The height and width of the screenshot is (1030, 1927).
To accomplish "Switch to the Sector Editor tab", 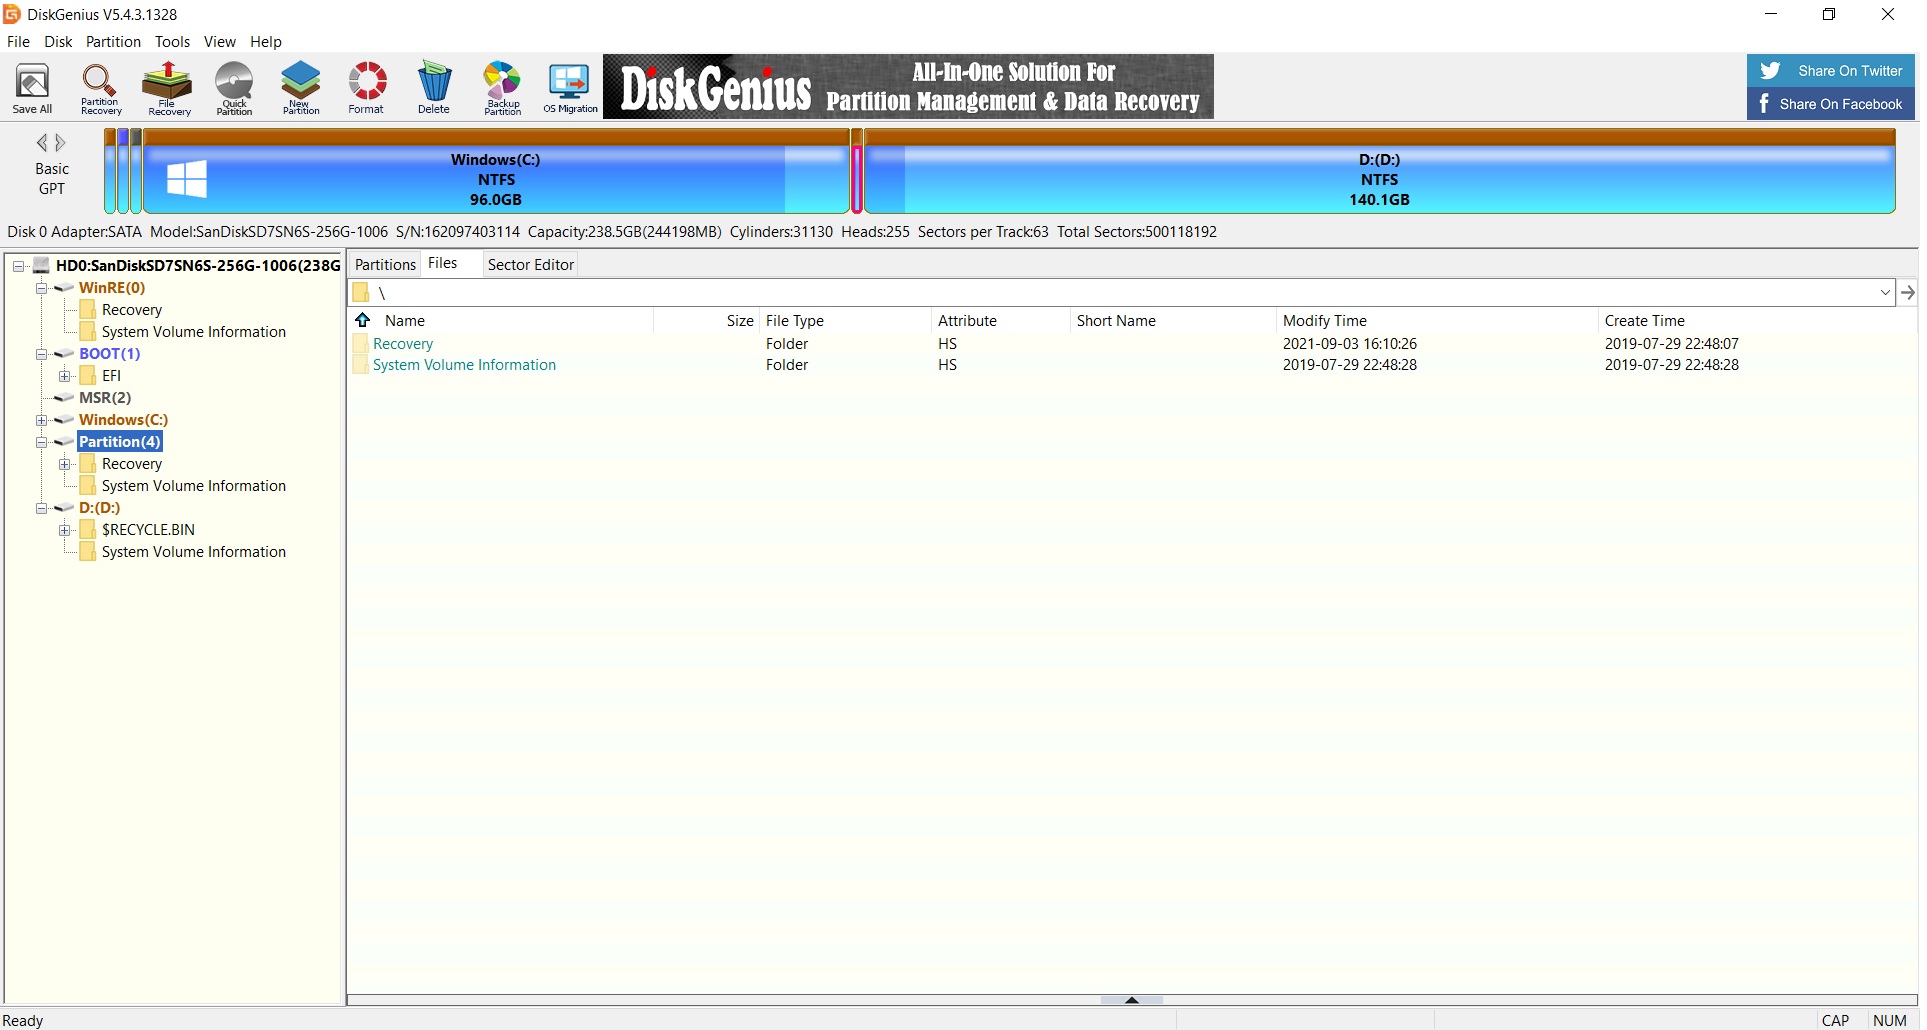I will [531, 265].
